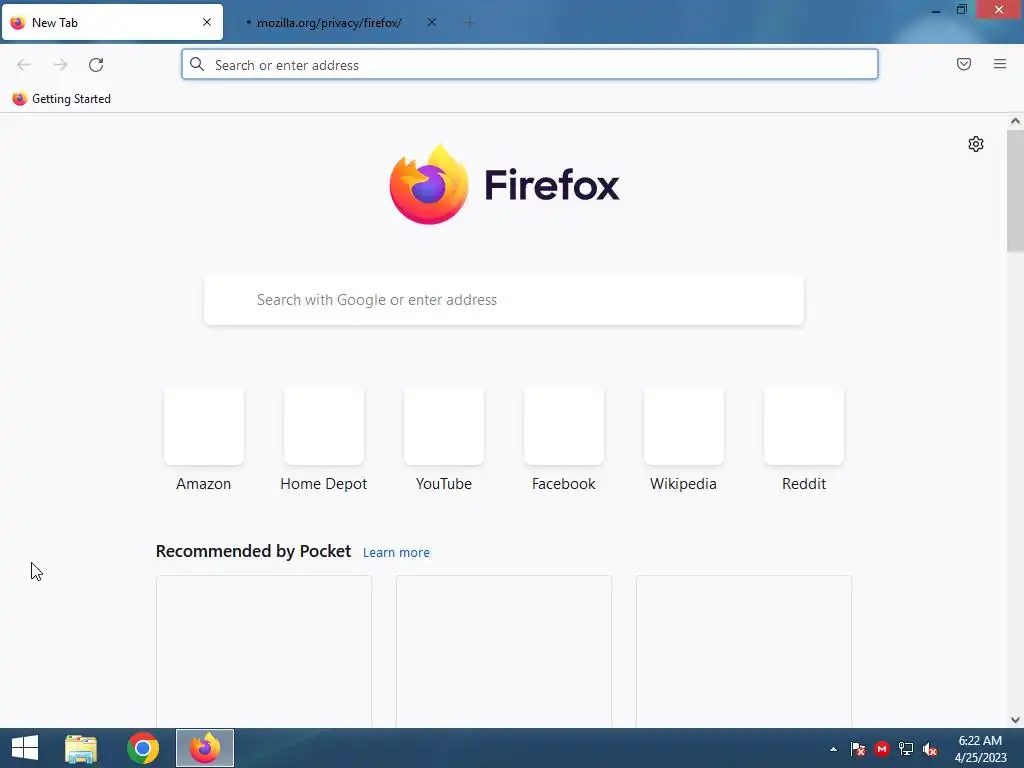This screenshot has width=1024, height=768.
Task: Open the taskbar clock and date
Action: pos(980,749)
